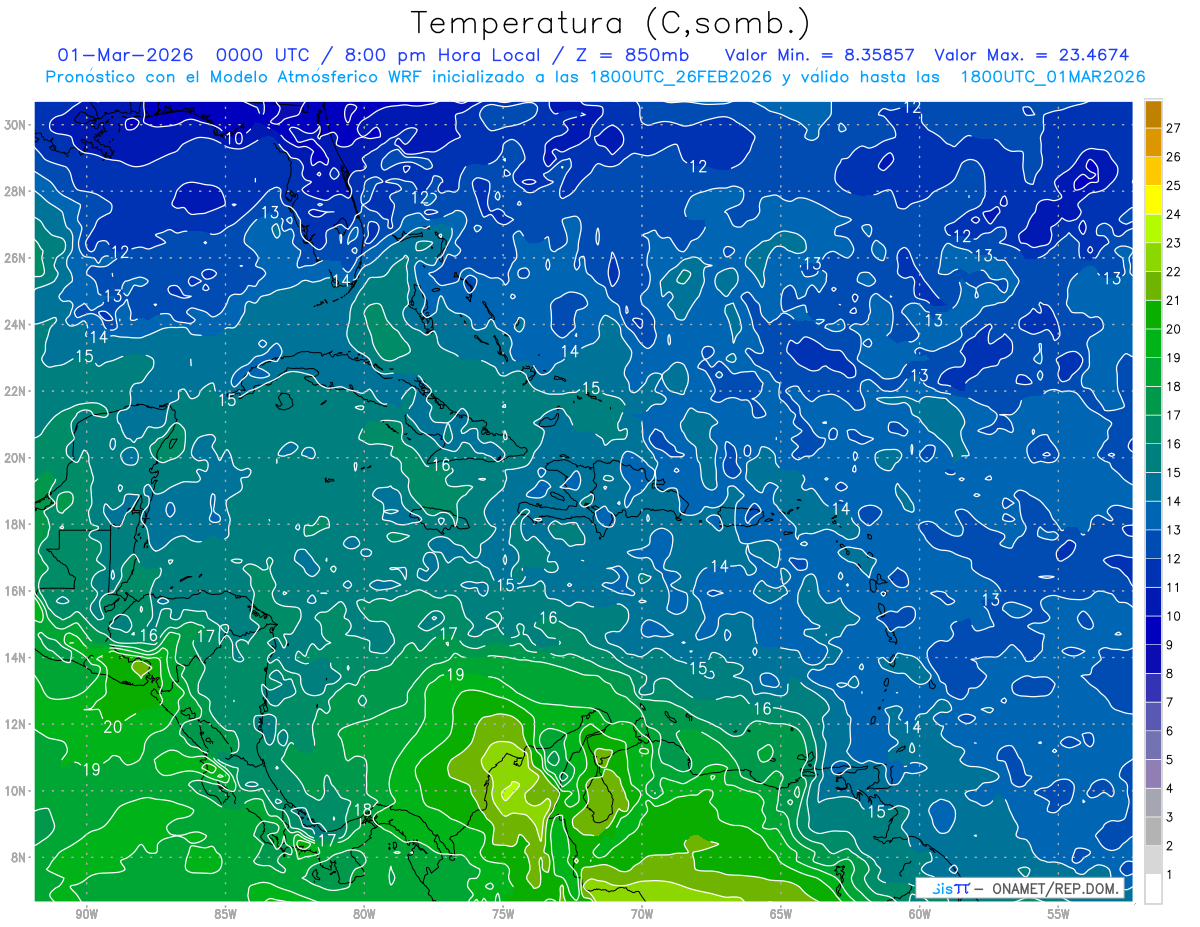Click the '28N' latitude axis label
This screenshot has height=927, width=1200.
pyautogui.click(x=17, y=191)
